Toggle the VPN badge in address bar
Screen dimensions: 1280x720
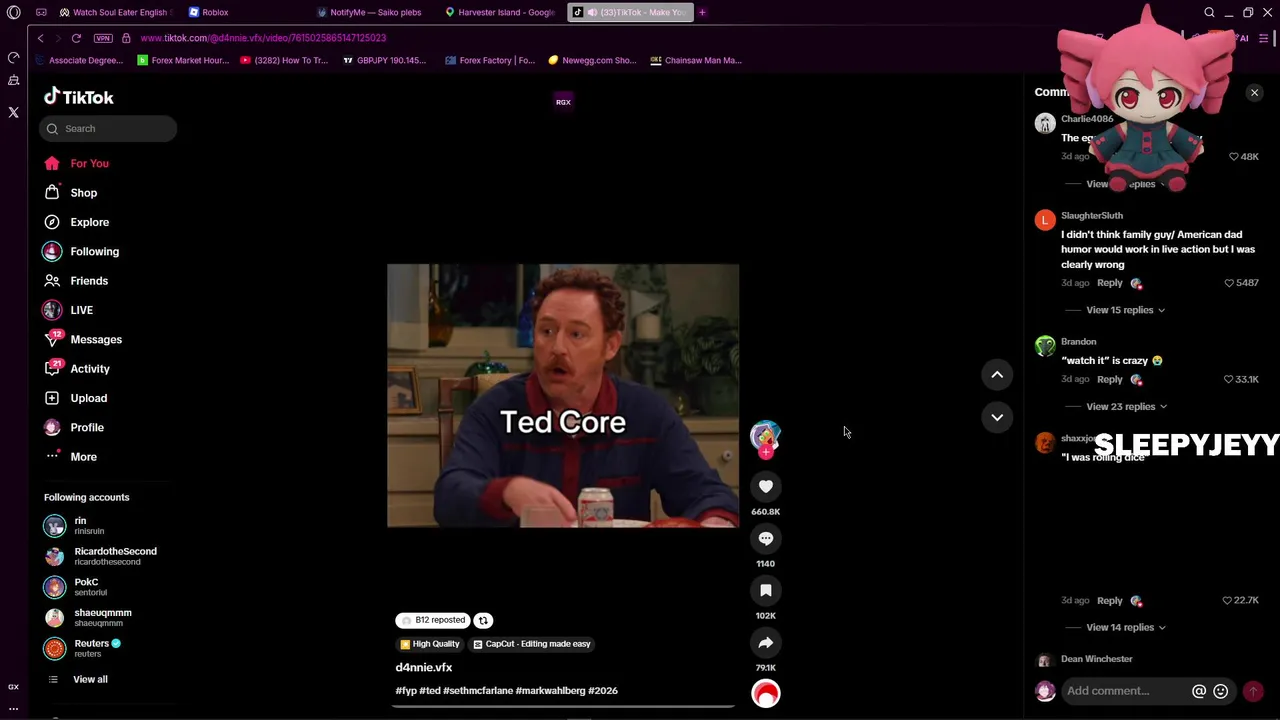point(103,38)
